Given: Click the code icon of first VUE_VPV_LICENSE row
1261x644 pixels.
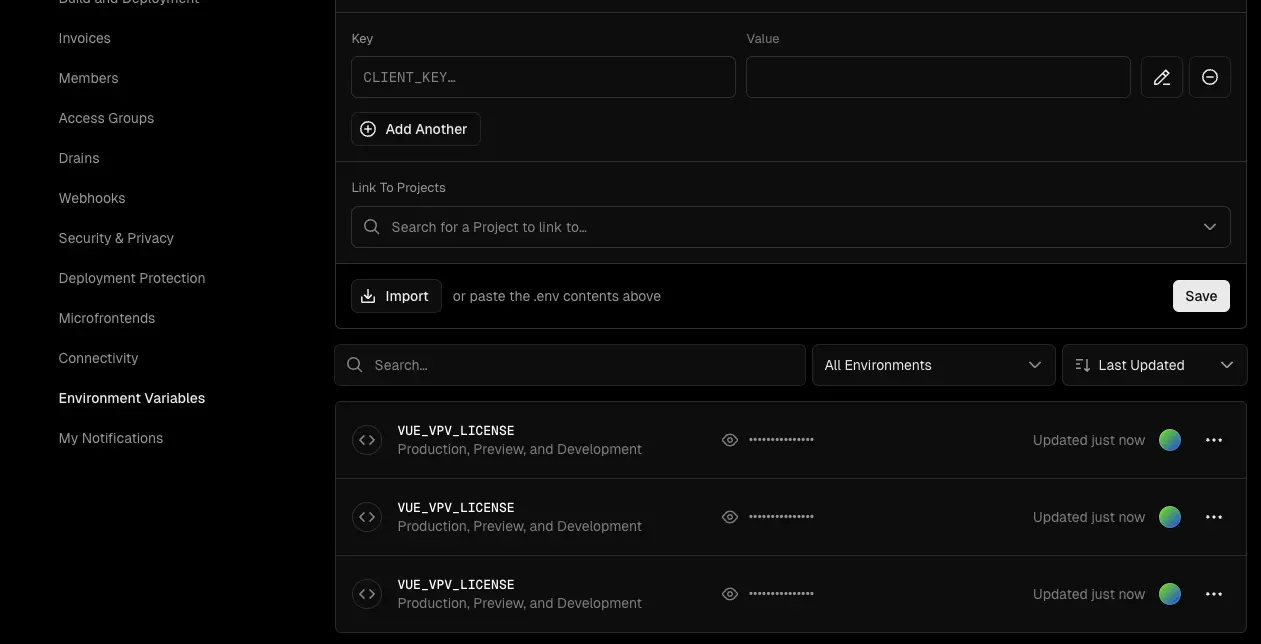Looking at the screenshot, I should [367, 440].
